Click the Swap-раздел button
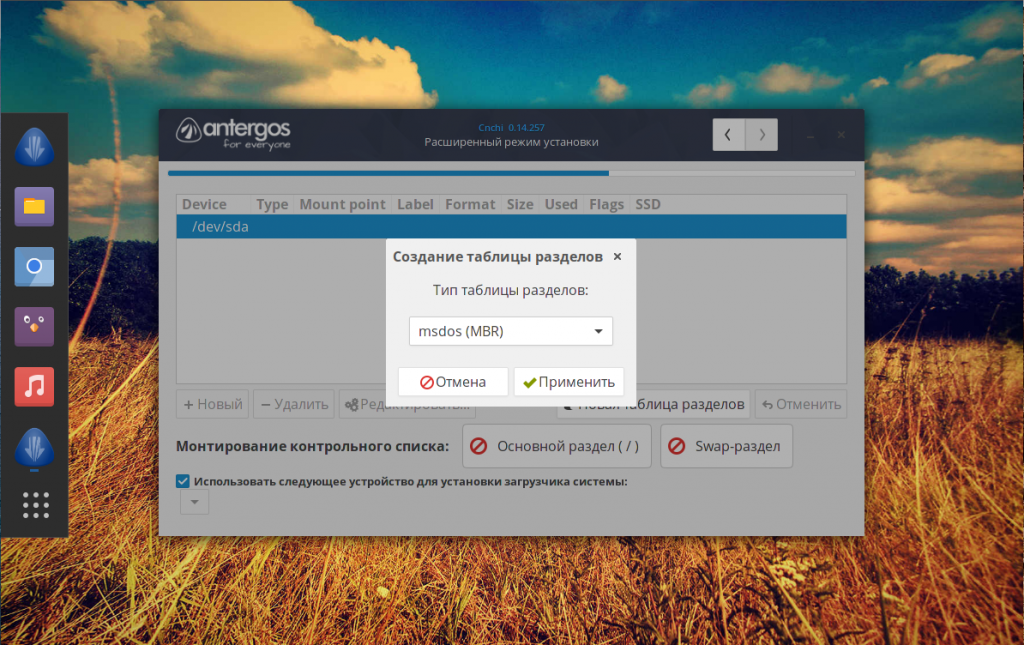Screen dimensions: 1024x645 click(726, 446)
